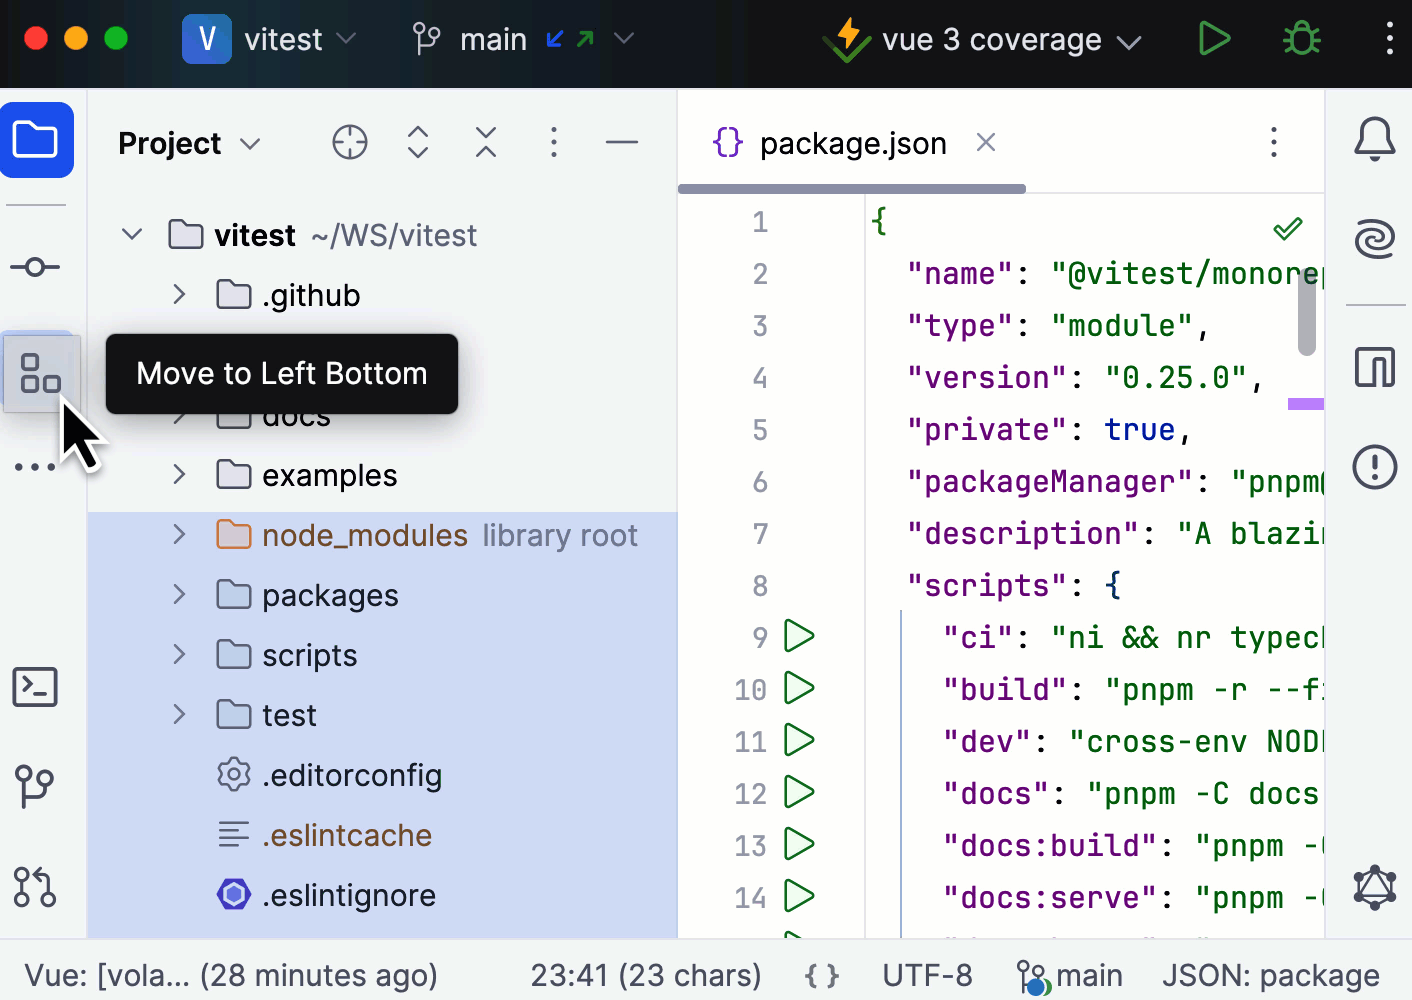Open the AI Assistant spiral icon
Viewport: 1412px width, 1000px height.
(x=1374, y=240)
